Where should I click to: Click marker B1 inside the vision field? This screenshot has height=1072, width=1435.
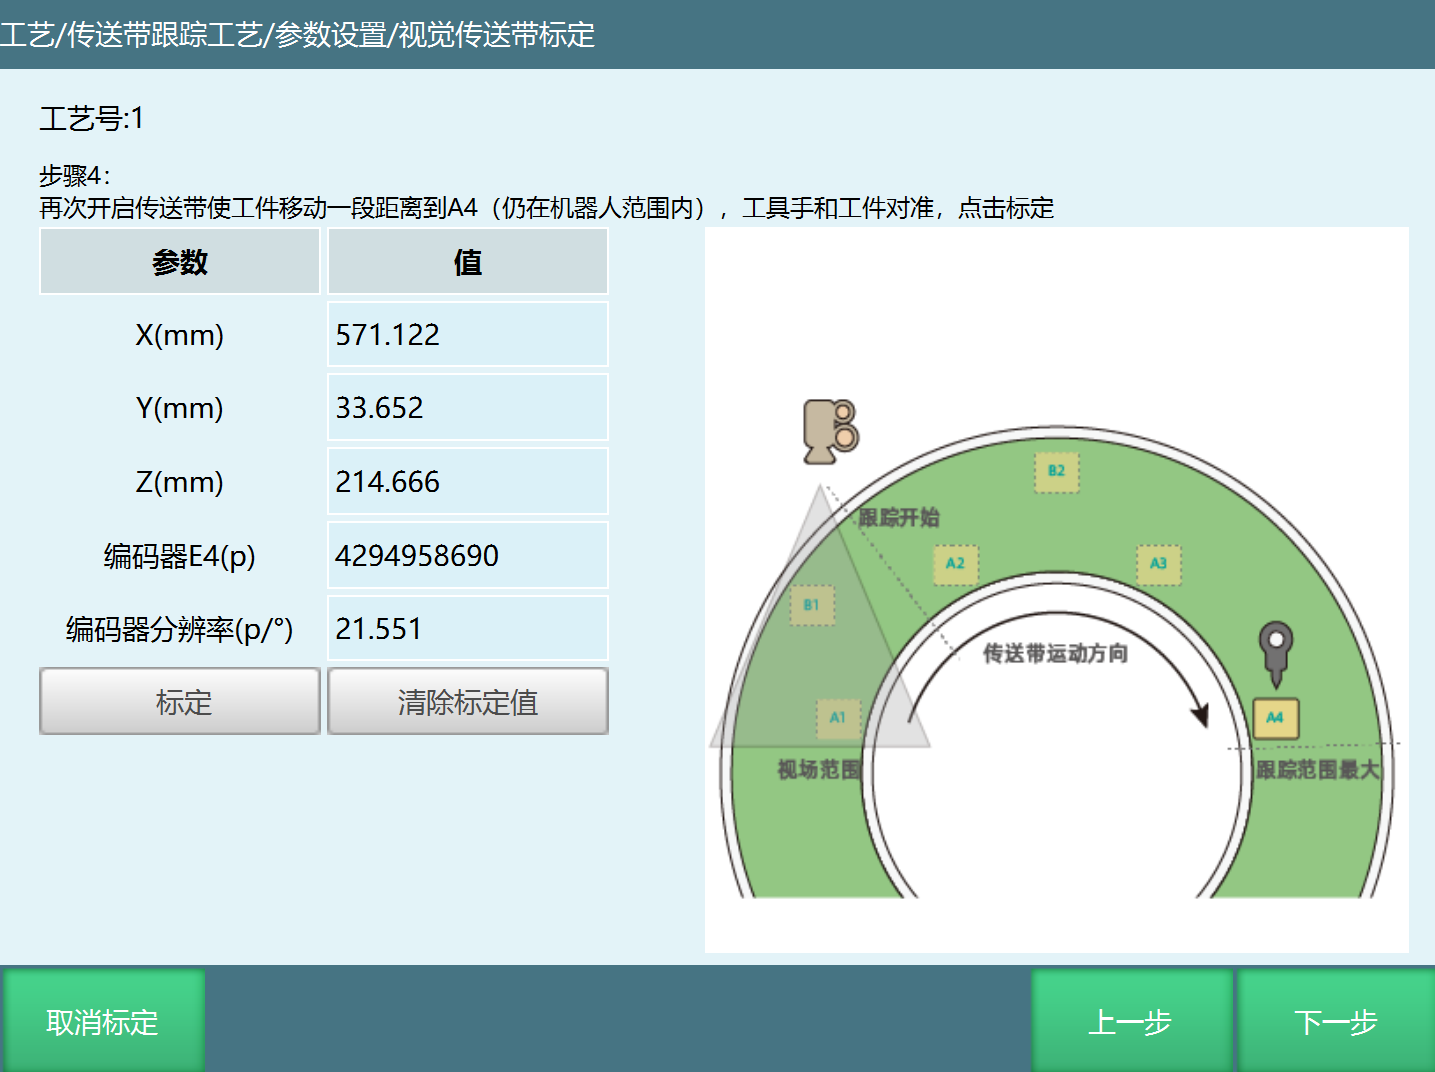tap(811, 605)
